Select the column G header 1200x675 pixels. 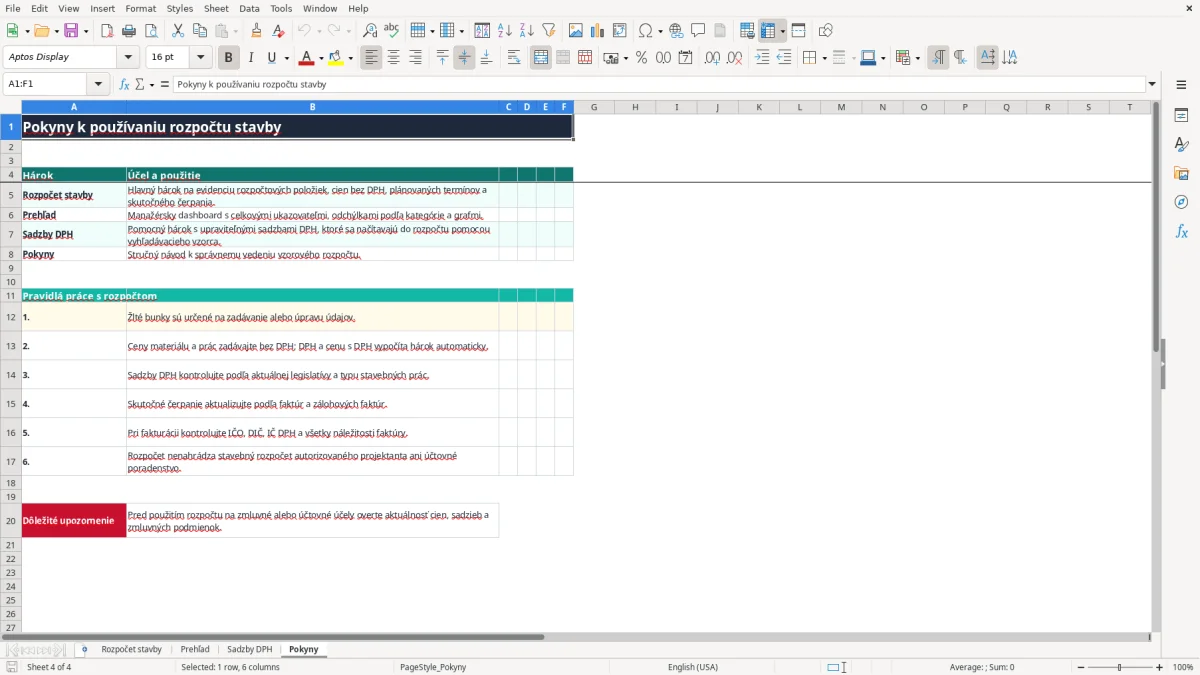click(594, 107)
